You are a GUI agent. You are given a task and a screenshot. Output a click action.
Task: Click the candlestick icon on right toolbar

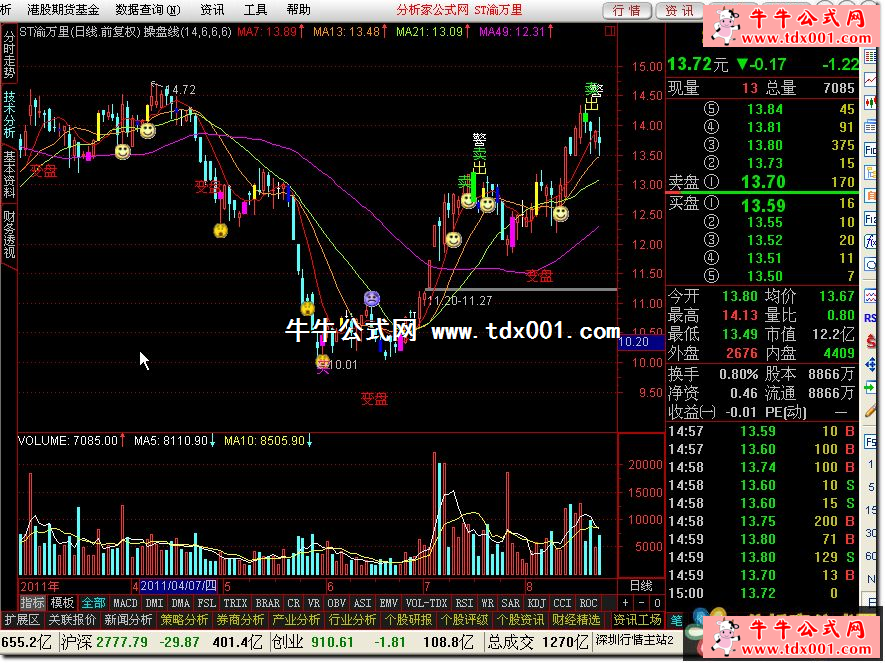pos(871,104)
